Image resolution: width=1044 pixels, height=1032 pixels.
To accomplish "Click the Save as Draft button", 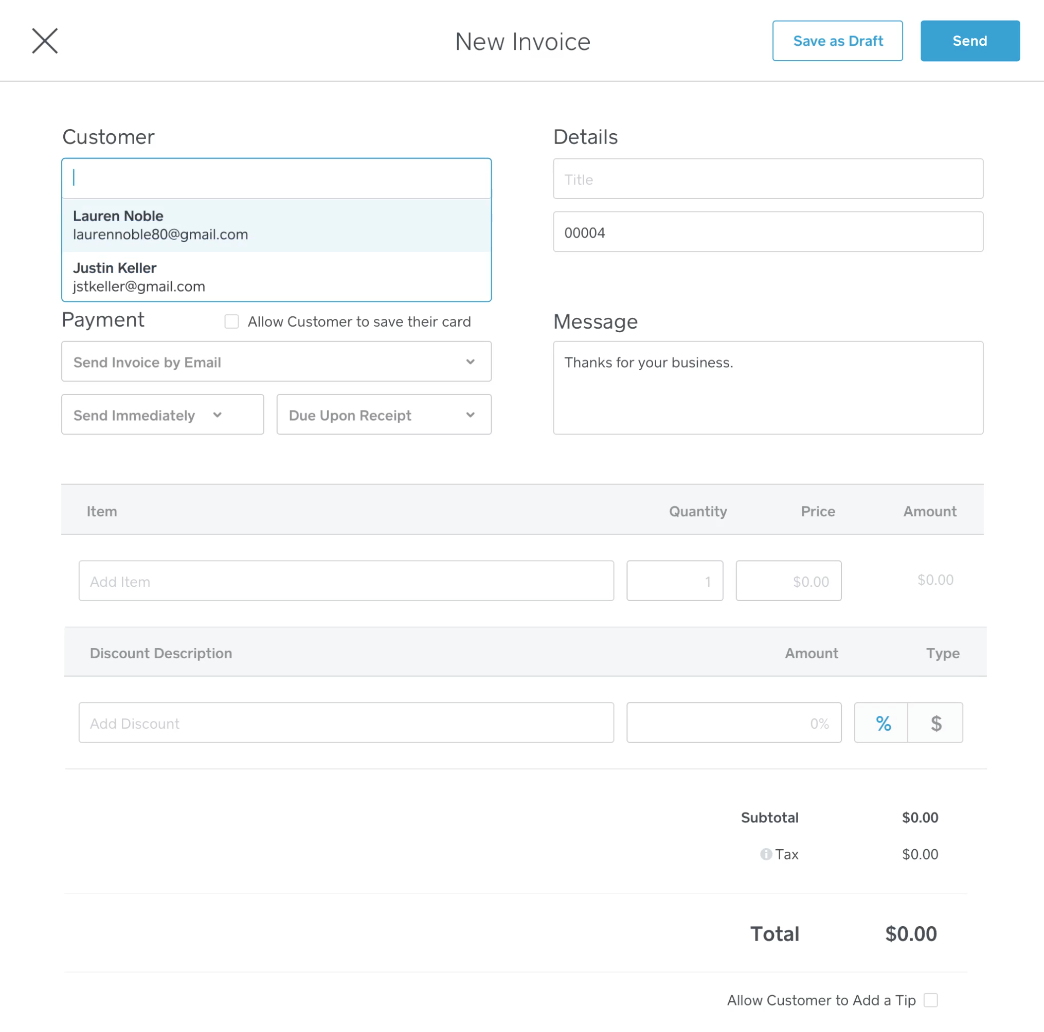I will click(x=837, y=40).
